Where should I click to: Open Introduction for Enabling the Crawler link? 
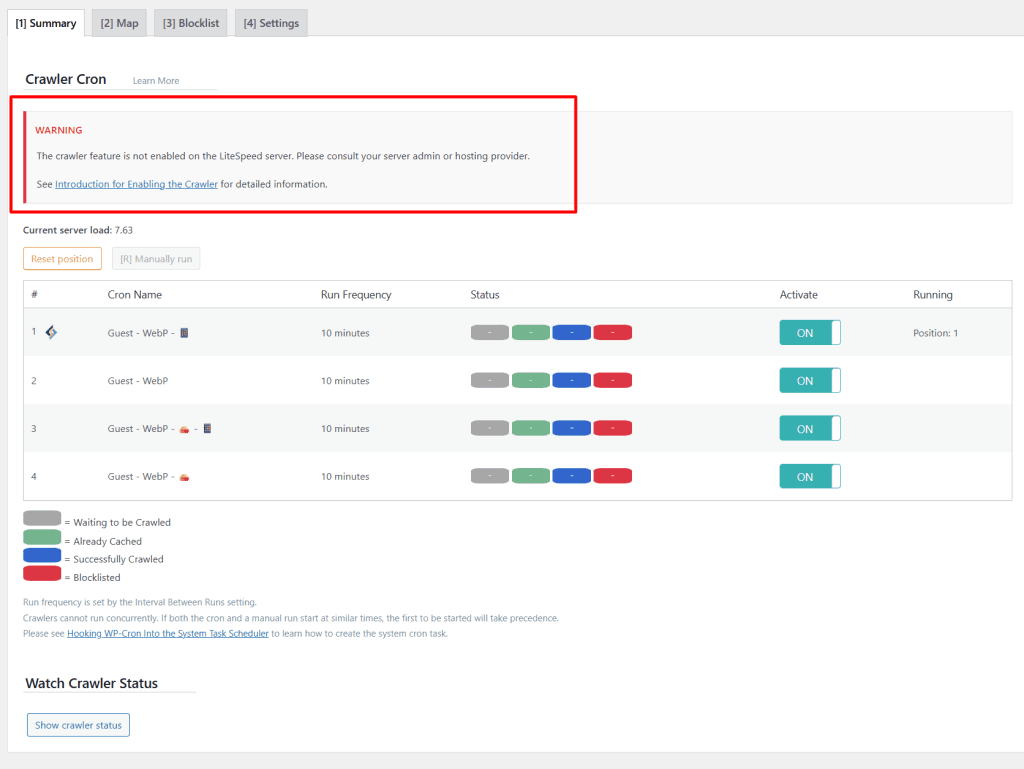pos(136,184)
